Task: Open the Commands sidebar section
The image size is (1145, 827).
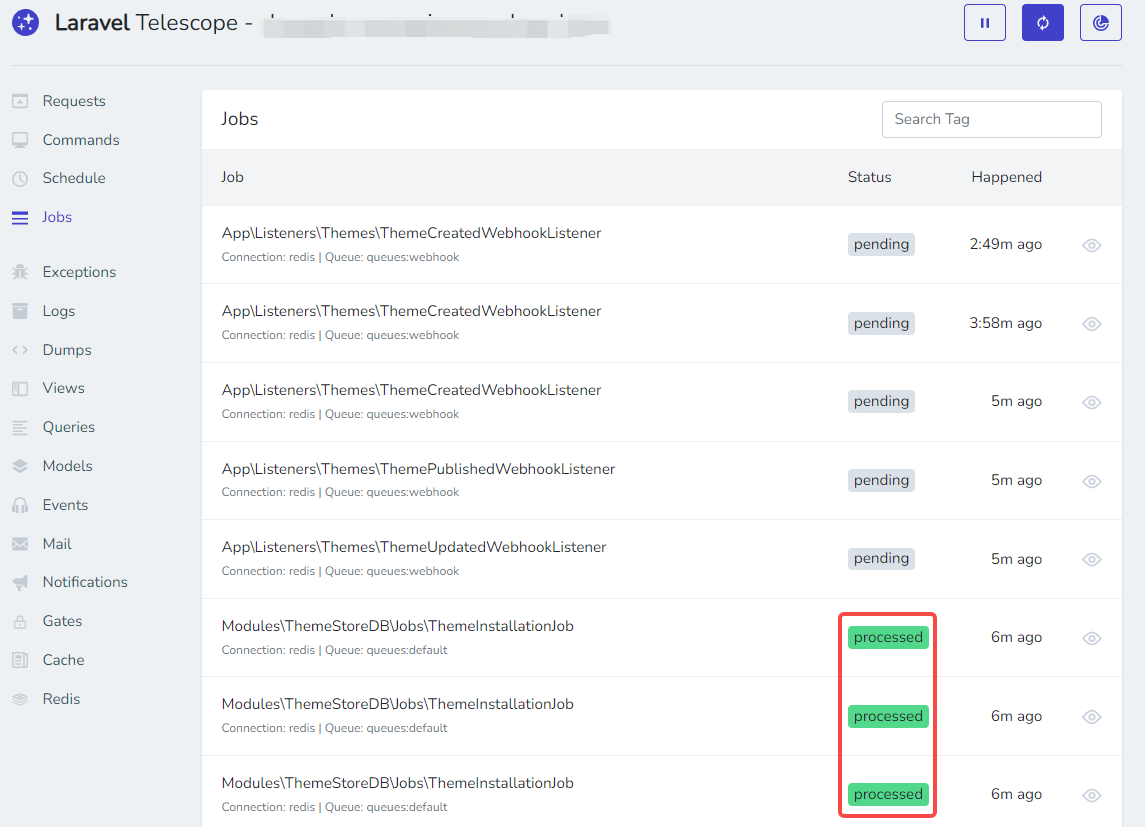Action: [80, 140]
